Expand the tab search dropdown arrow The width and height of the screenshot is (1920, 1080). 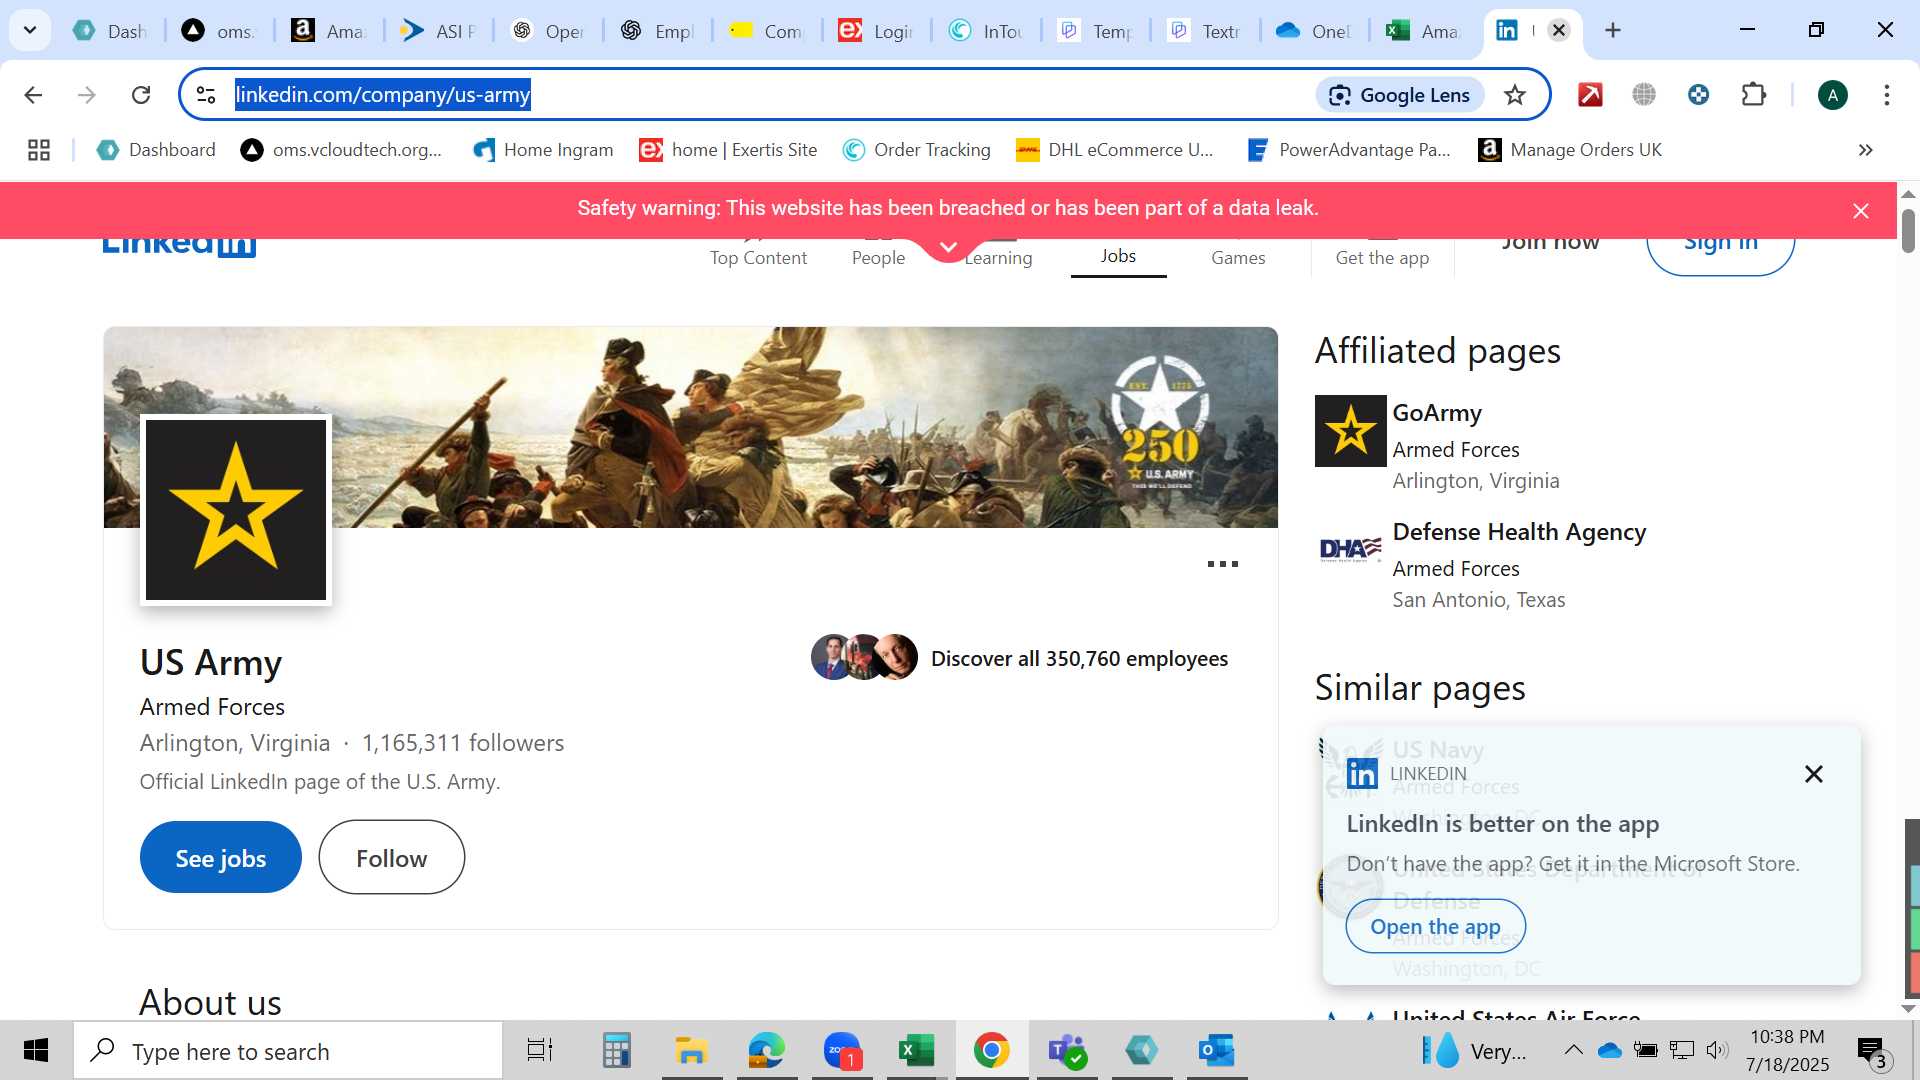30,30
